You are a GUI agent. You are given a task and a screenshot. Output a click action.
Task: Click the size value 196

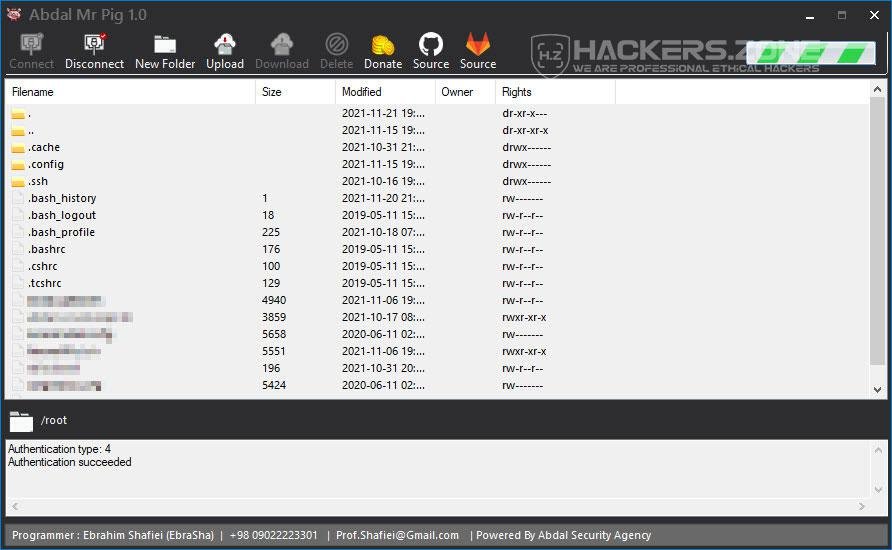point(271,369)
